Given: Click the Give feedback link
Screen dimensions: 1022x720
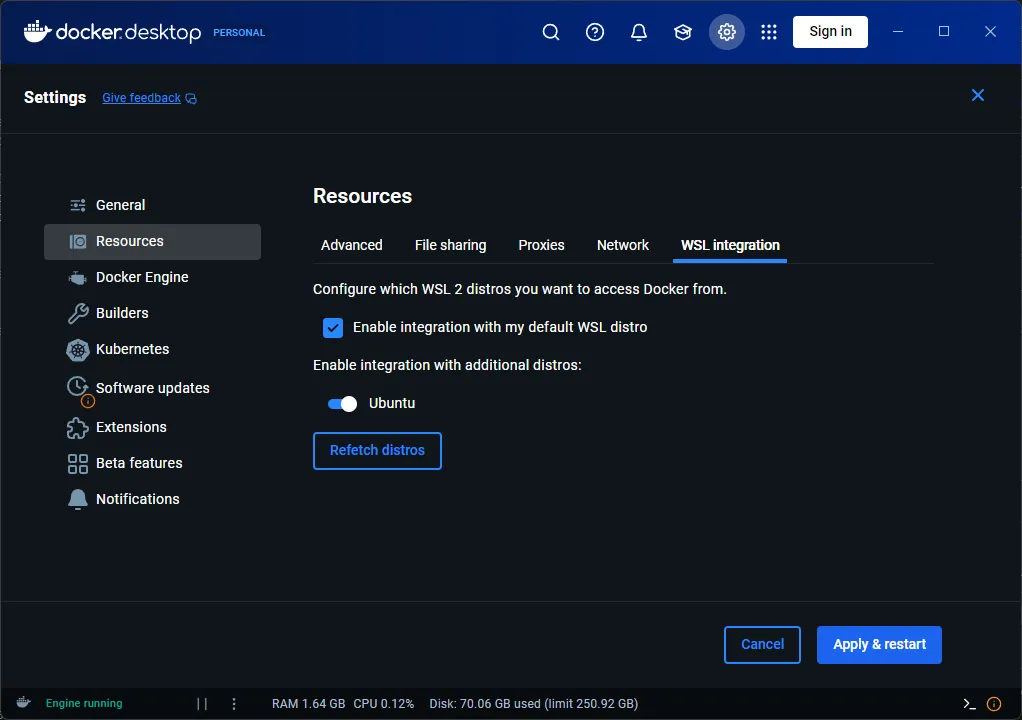Looking at the screenshot, I should pos(141,98).
